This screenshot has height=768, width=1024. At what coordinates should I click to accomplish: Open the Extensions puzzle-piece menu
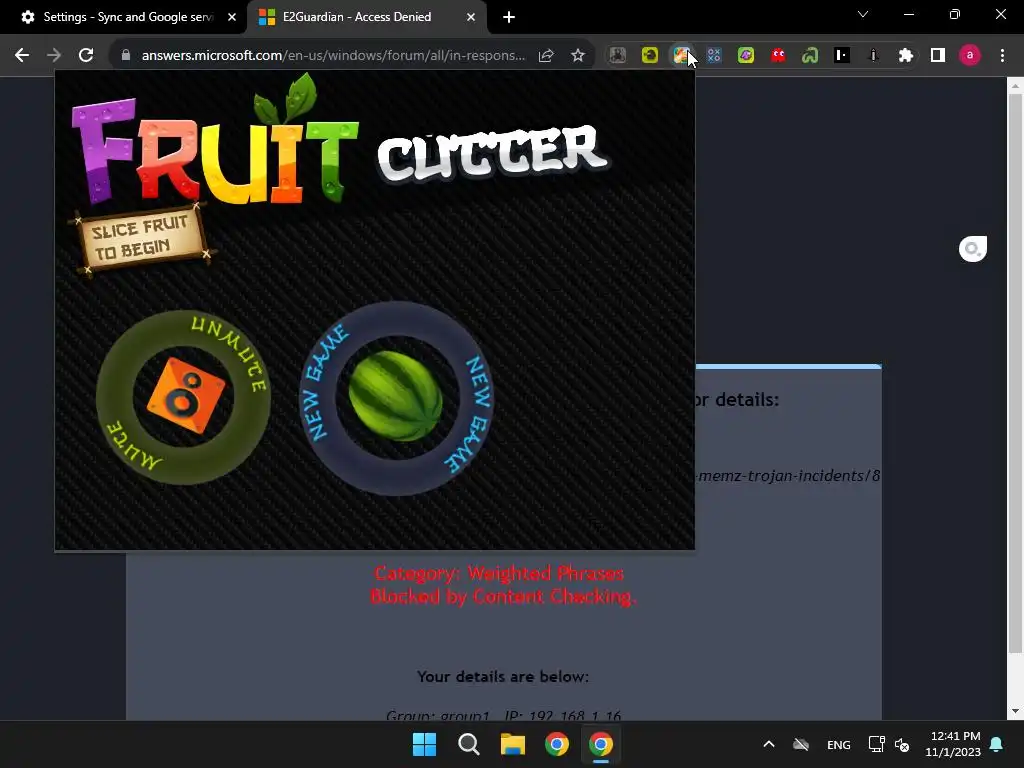click(x=906, y=56)
